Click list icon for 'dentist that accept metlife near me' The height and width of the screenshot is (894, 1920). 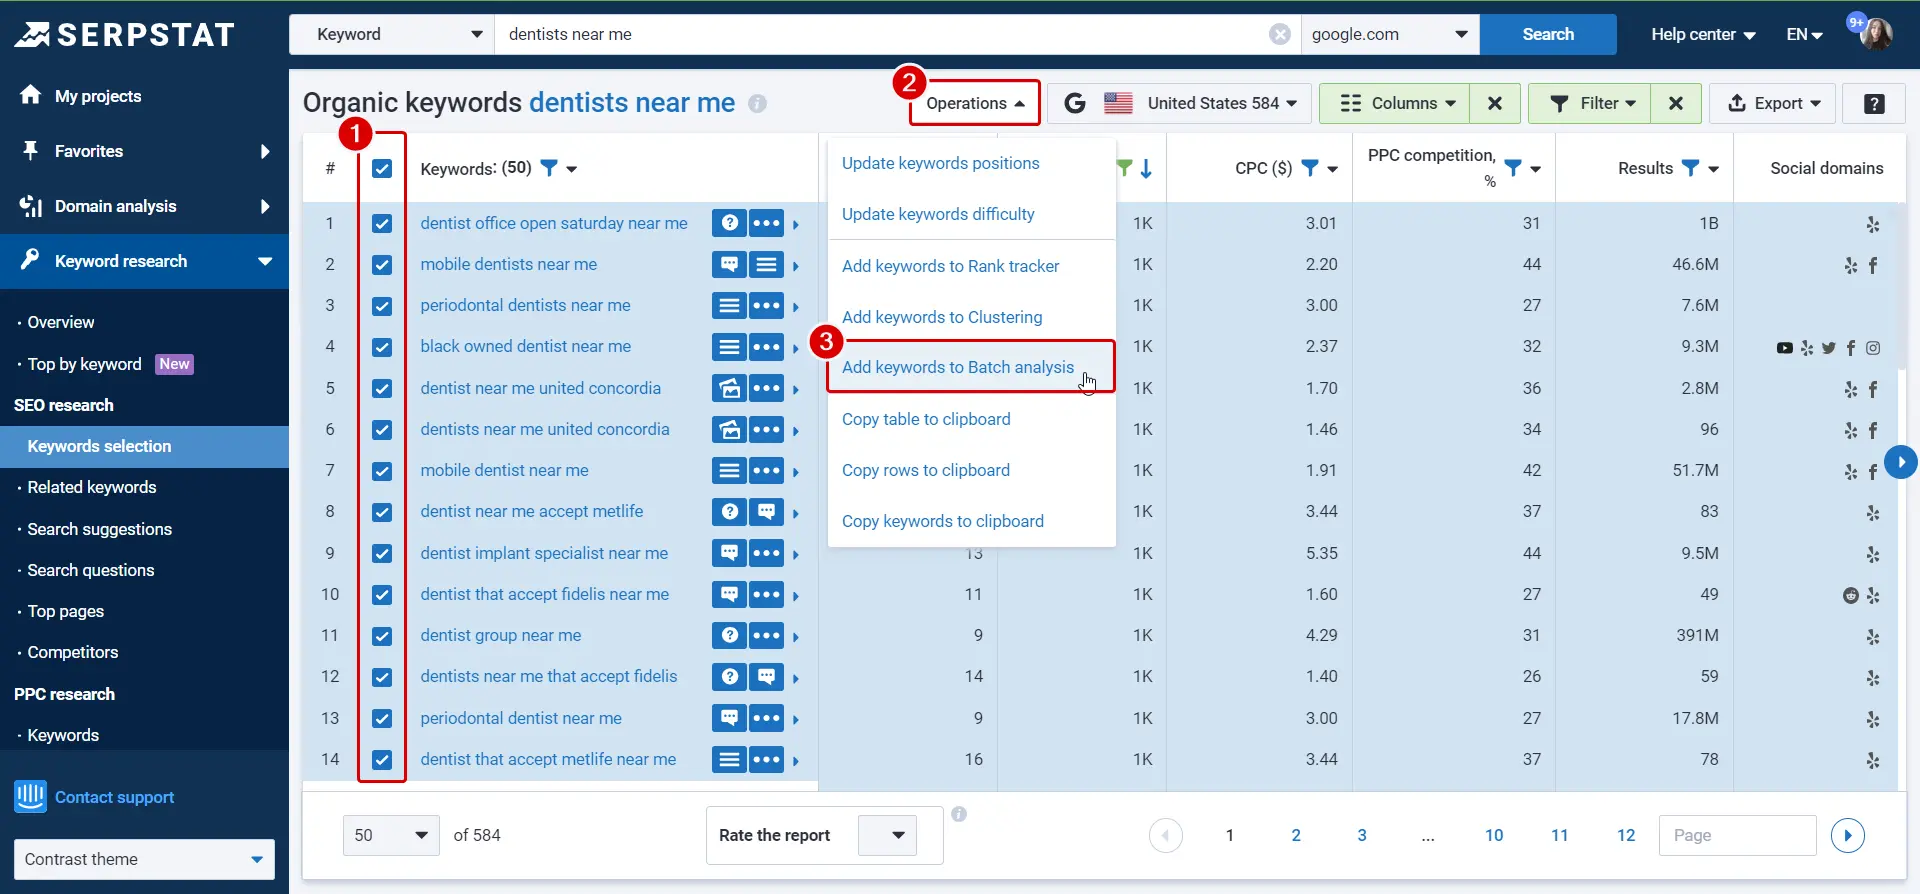pyautogui.click(x=730, y=759)
